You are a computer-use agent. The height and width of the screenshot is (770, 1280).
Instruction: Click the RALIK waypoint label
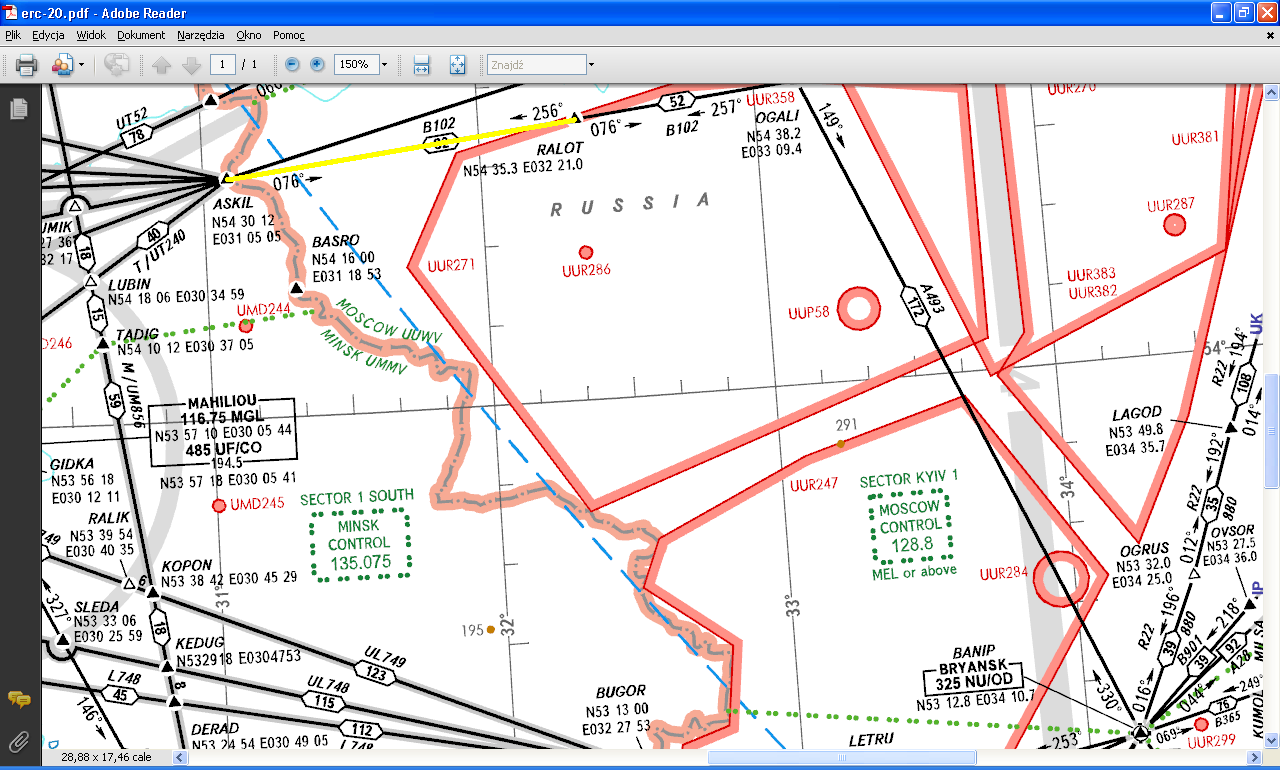[x=108, y=517]
